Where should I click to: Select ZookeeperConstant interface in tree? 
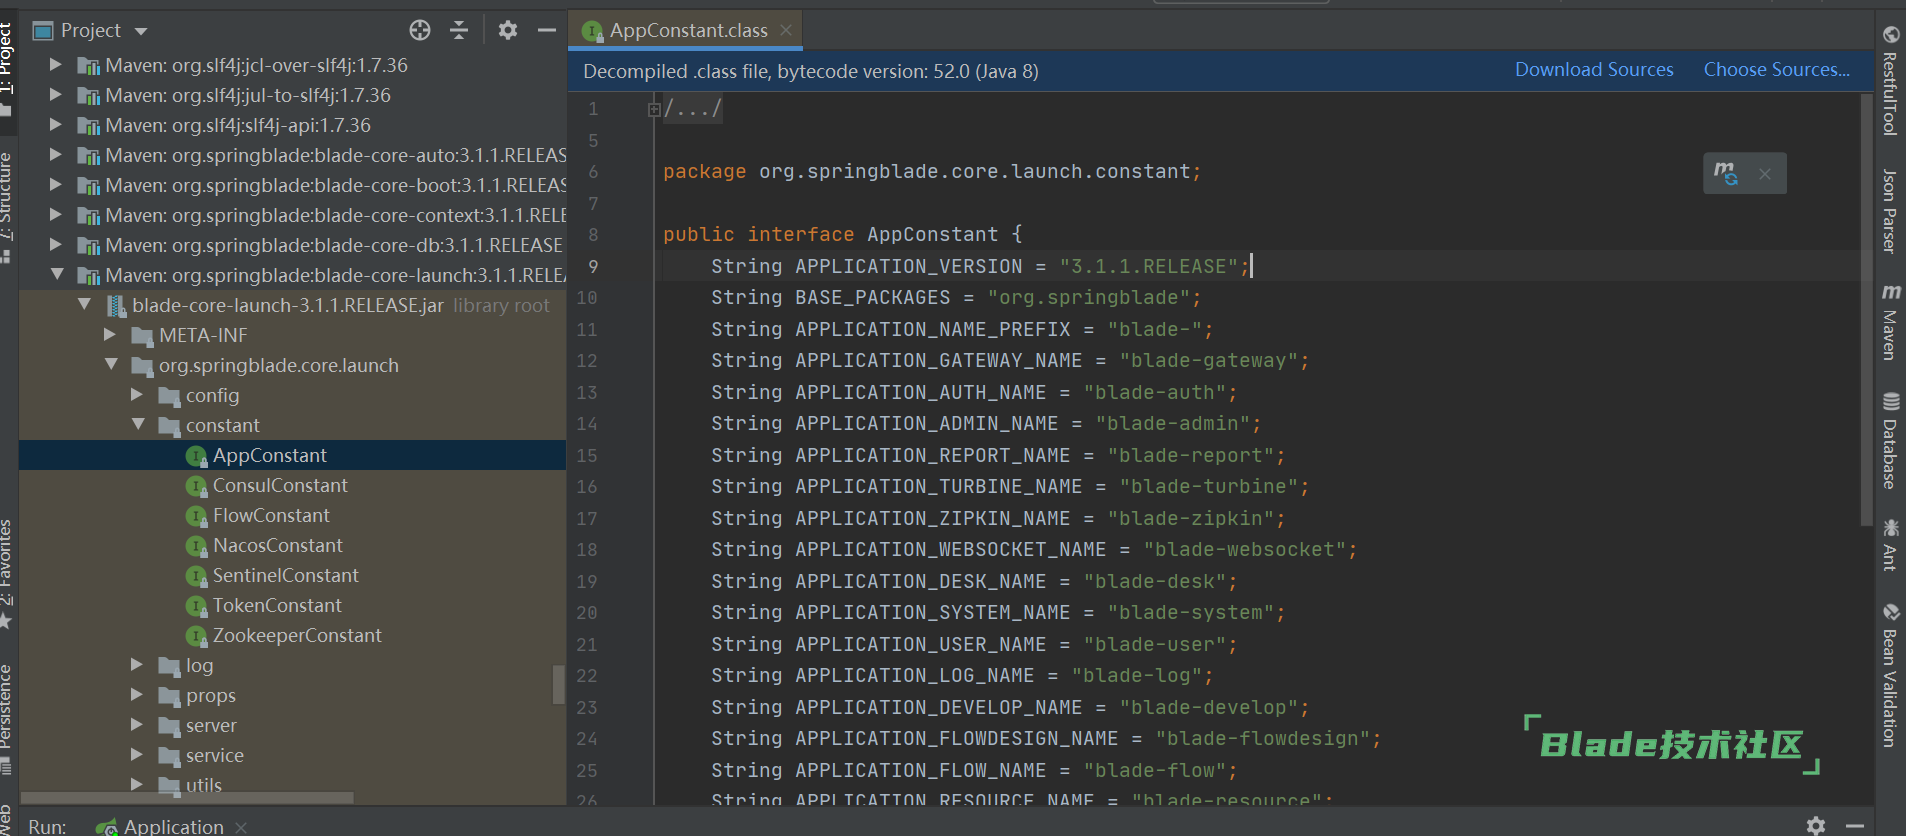[292, 635]
